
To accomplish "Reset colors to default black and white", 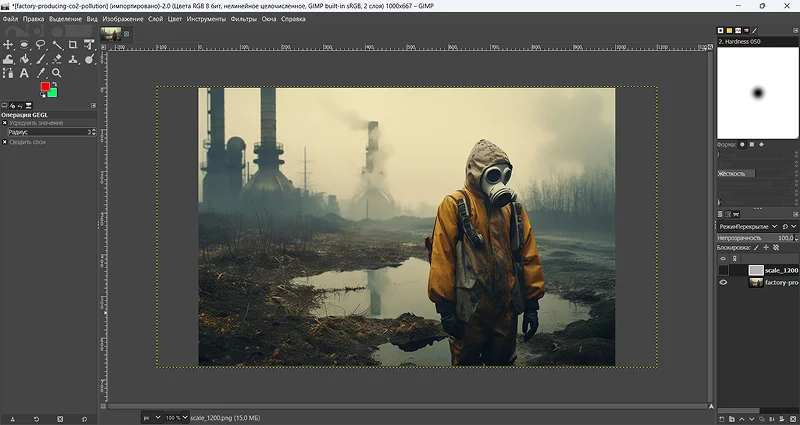I will [x=43, y=95].
